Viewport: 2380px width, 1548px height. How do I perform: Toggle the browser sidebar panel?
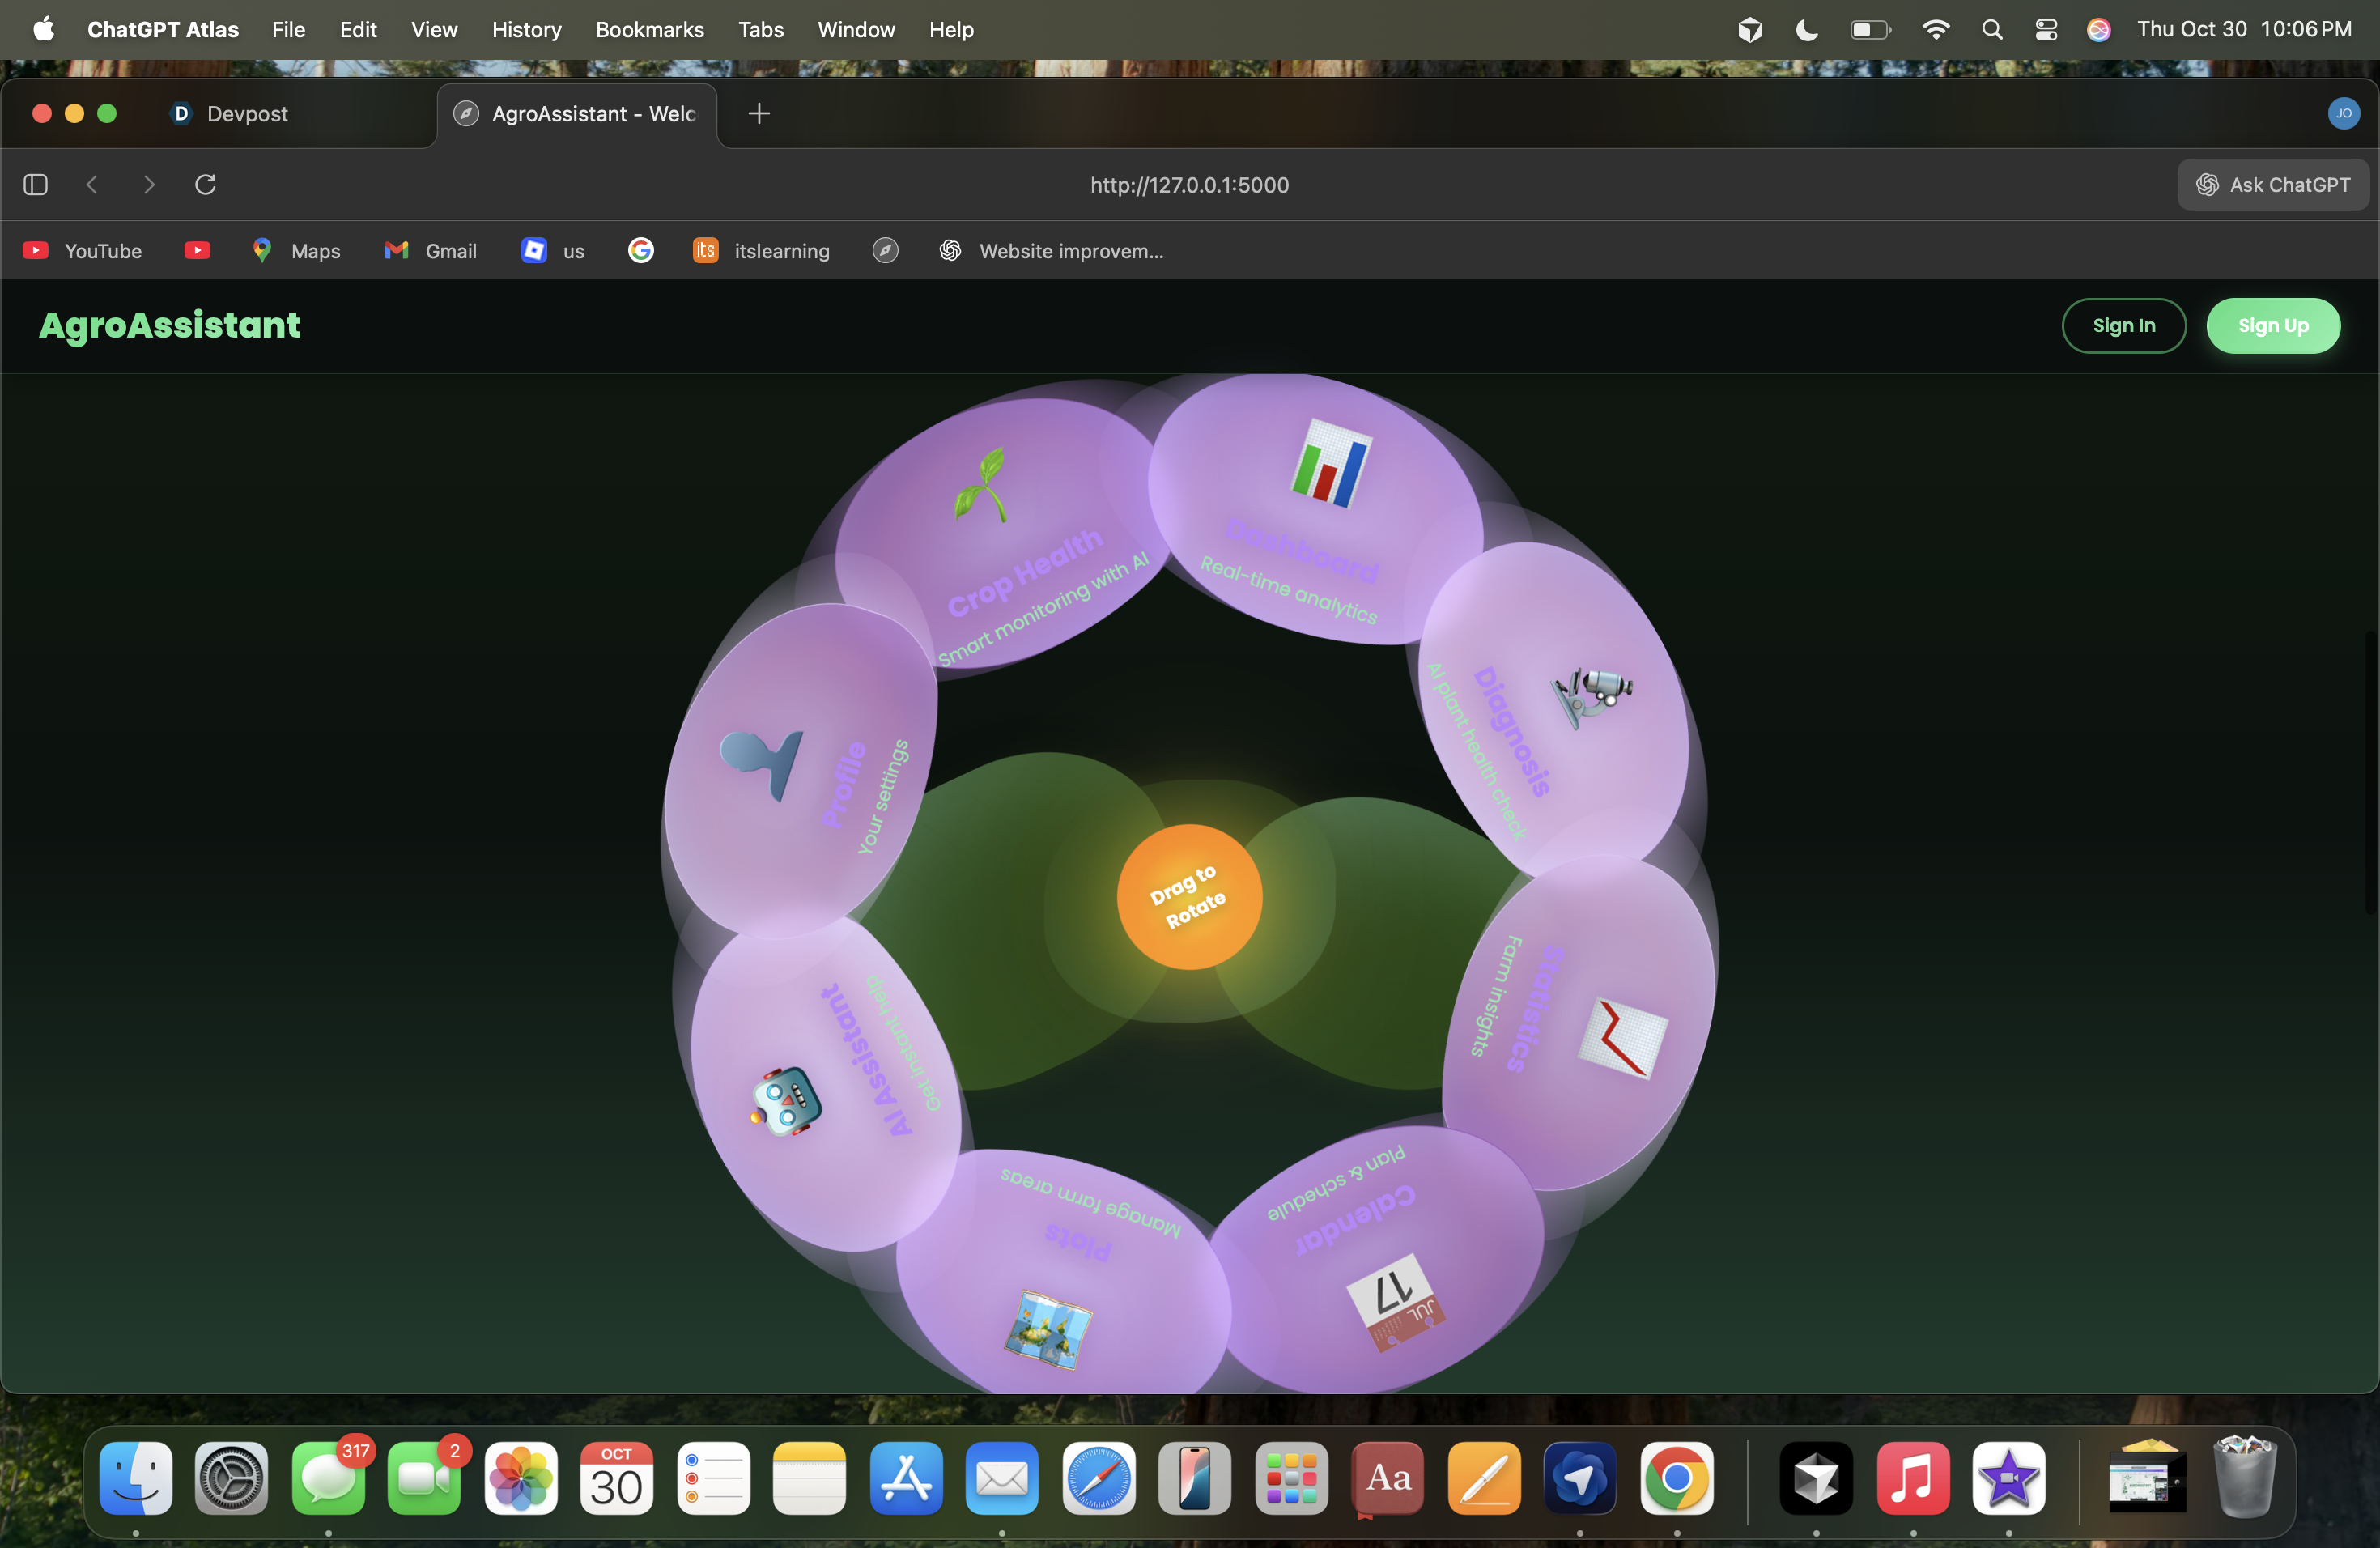tap(36, 185)
